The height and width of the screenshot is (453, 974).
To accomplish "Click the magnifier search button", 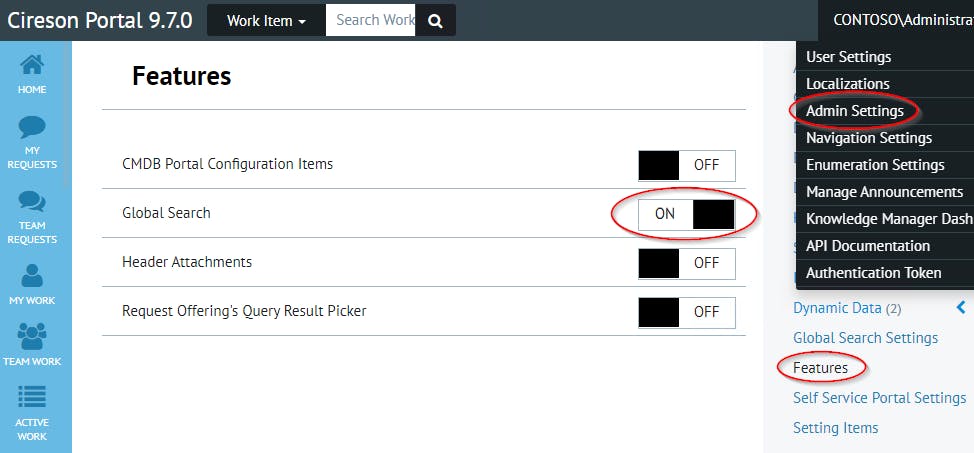I will [x=435, y=20].
